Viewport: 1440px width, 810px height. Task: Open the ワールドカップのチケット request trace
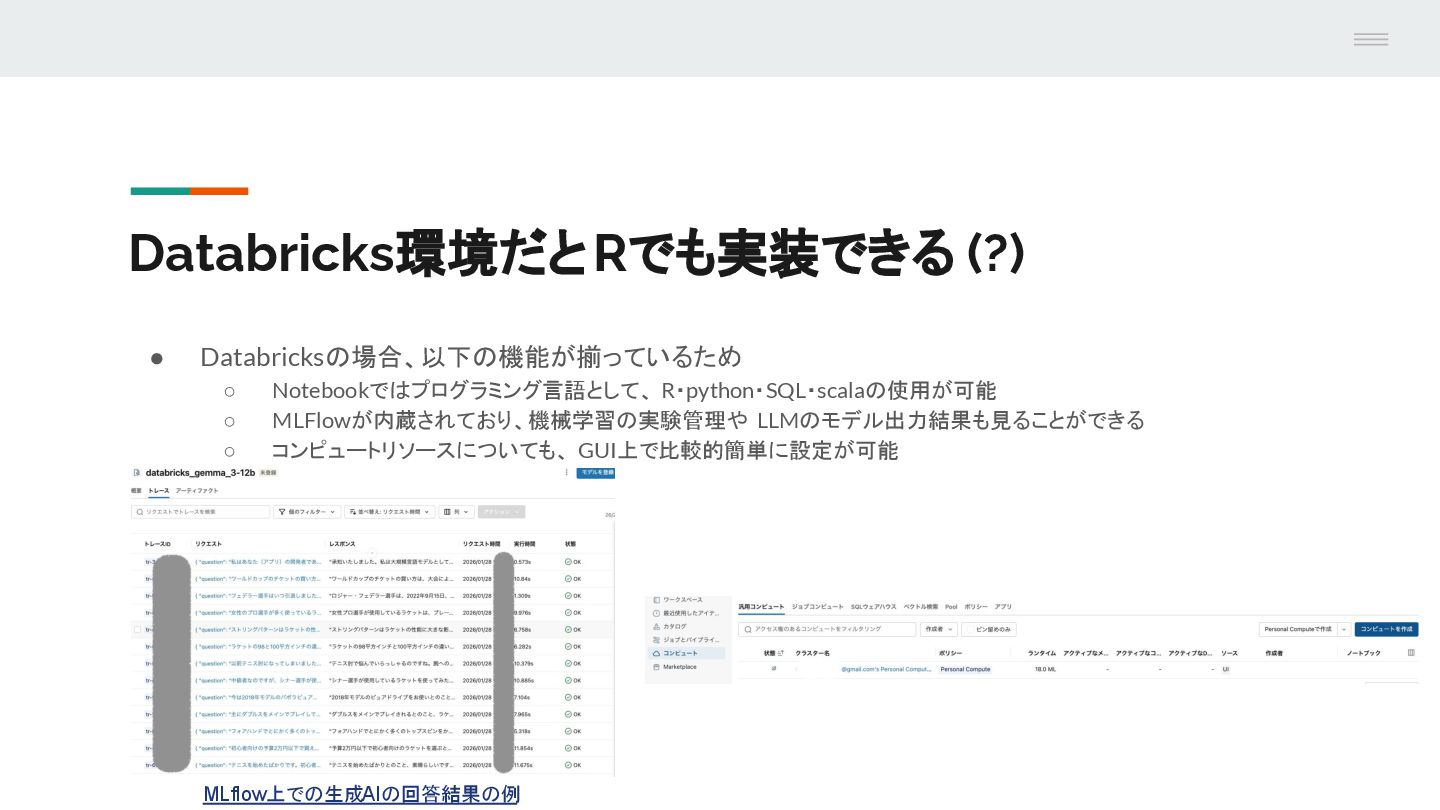[x=258, y=579]
